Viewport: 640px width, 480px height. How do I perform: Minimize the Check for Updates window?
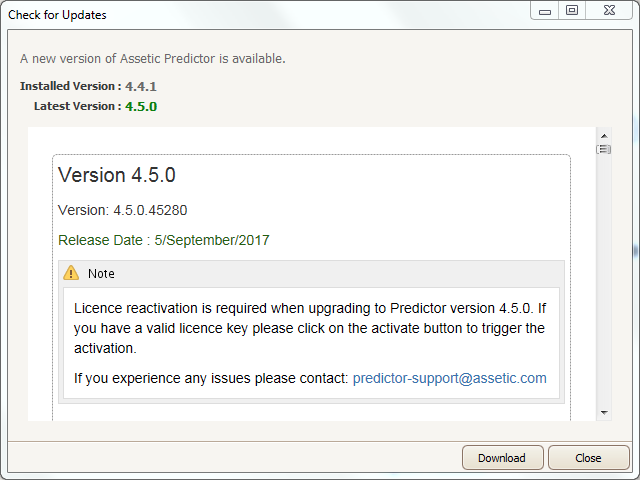(x=545, y=11)
